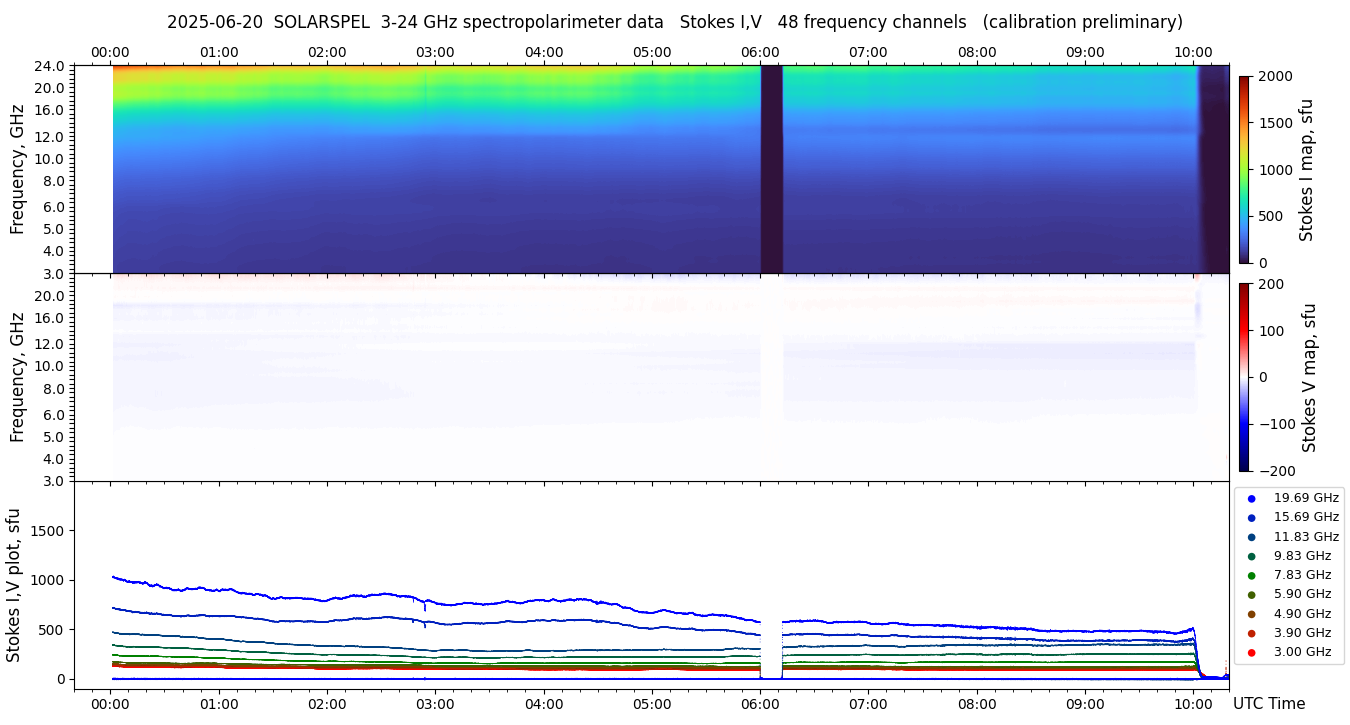Click the 'Stokes I,V plot, sfu' axis label
Viewport: 1350px width, 725px height.
(14, 584)
